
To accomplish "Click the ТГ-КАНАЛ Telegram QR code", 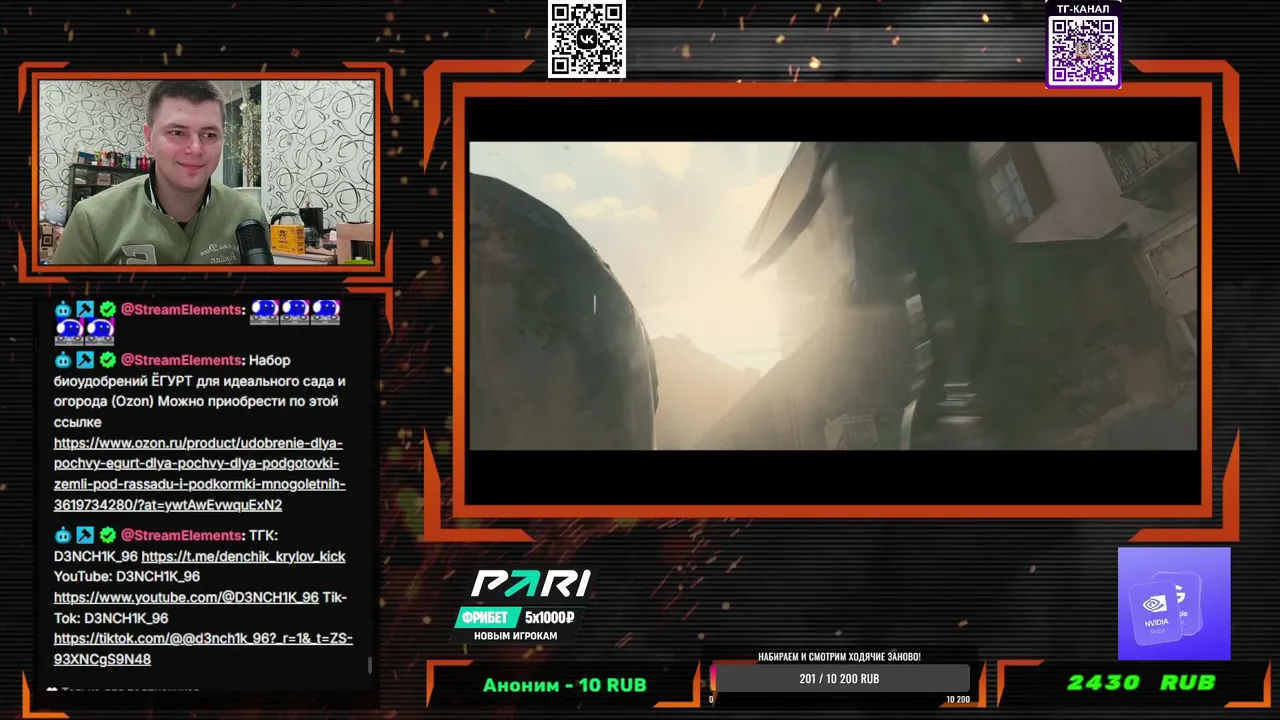I will [1083, 51].
